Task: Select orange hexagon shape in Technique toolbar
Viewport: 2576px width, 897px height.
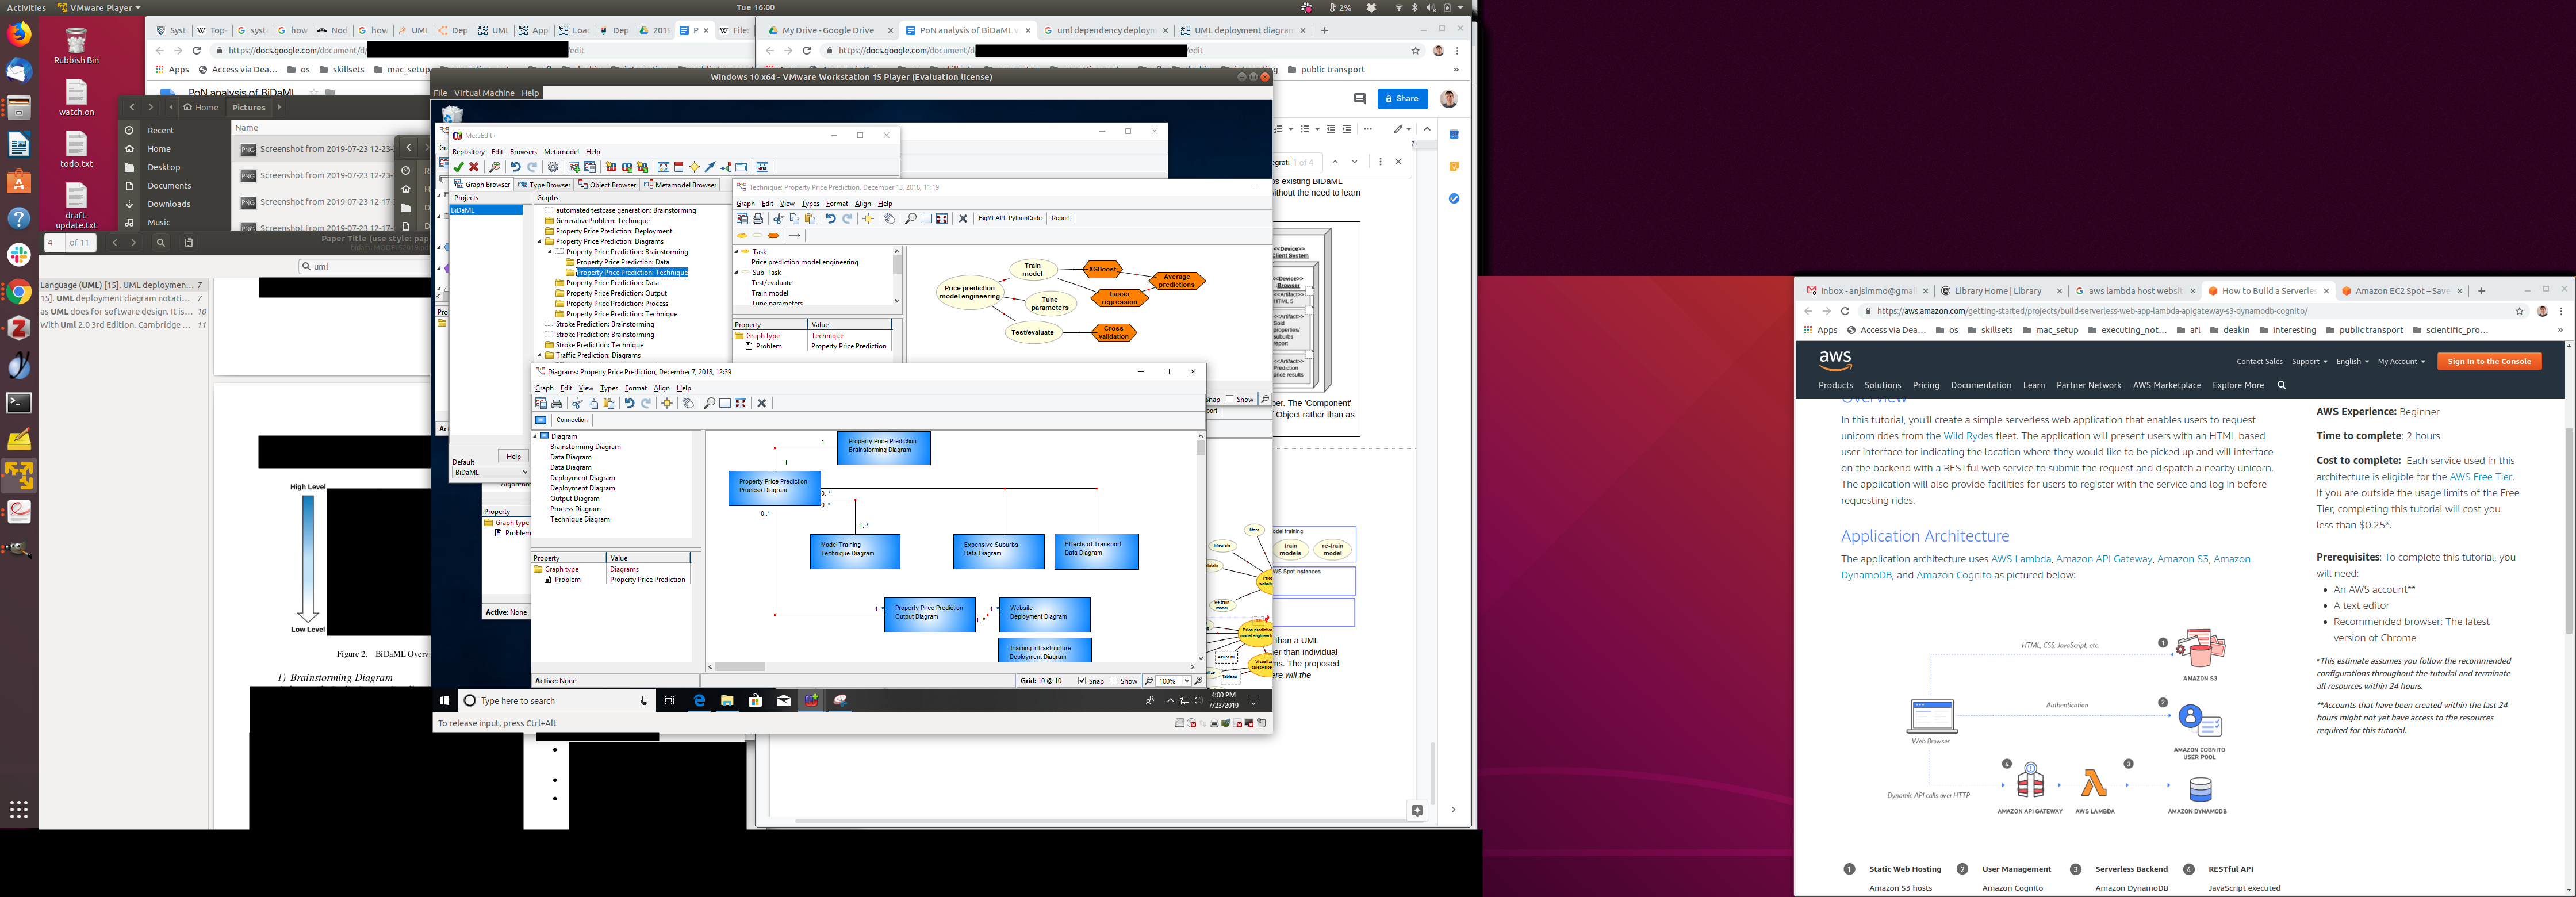Action: (x=773, y=236)
